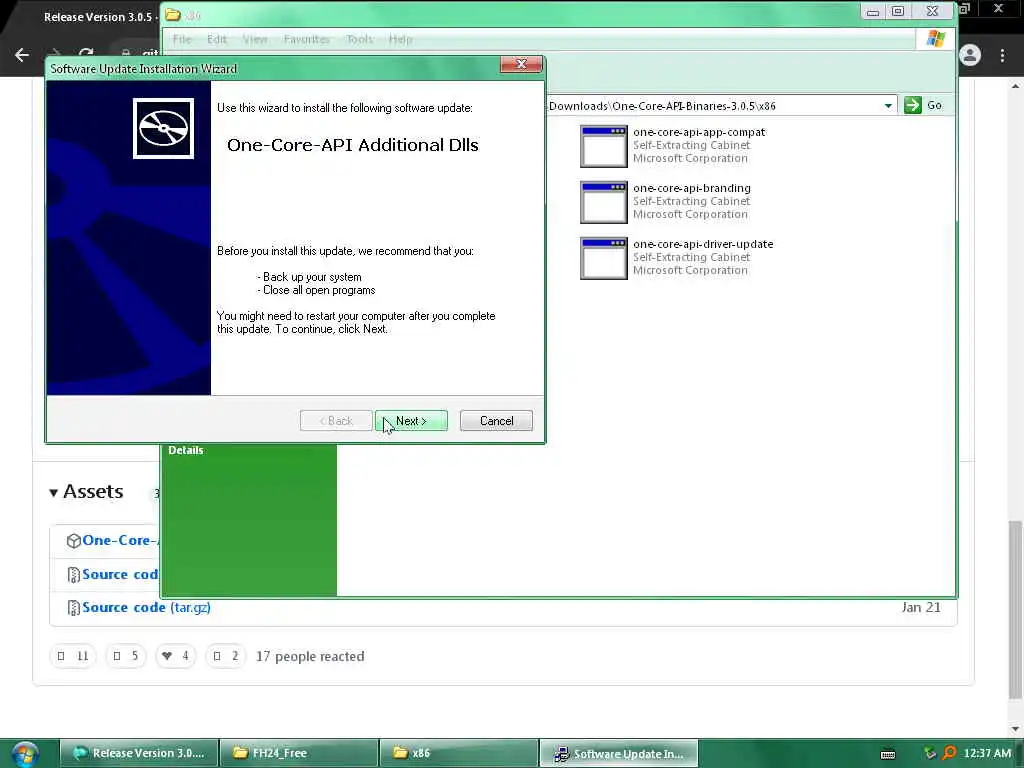Click the 'One-Core-API Additional Dlls' wizard title
Image resolution: width=1024 pixels, height=768 pixels.
coord(353,145)
